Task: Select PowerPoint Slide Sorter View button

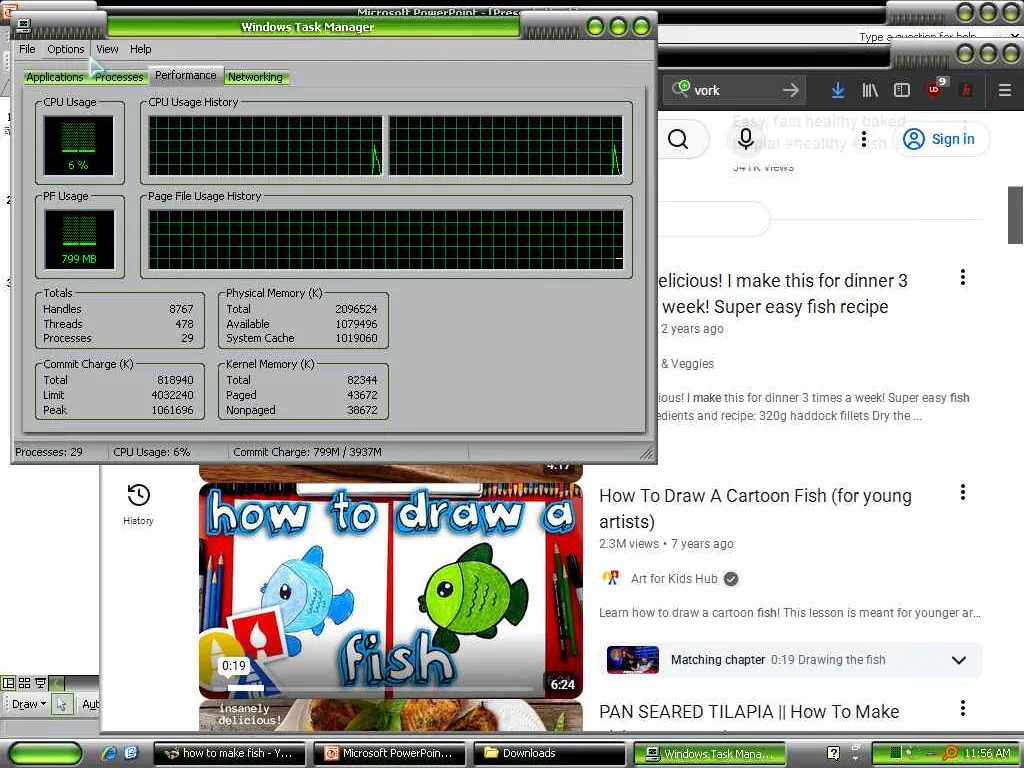Action: (24, 683)
